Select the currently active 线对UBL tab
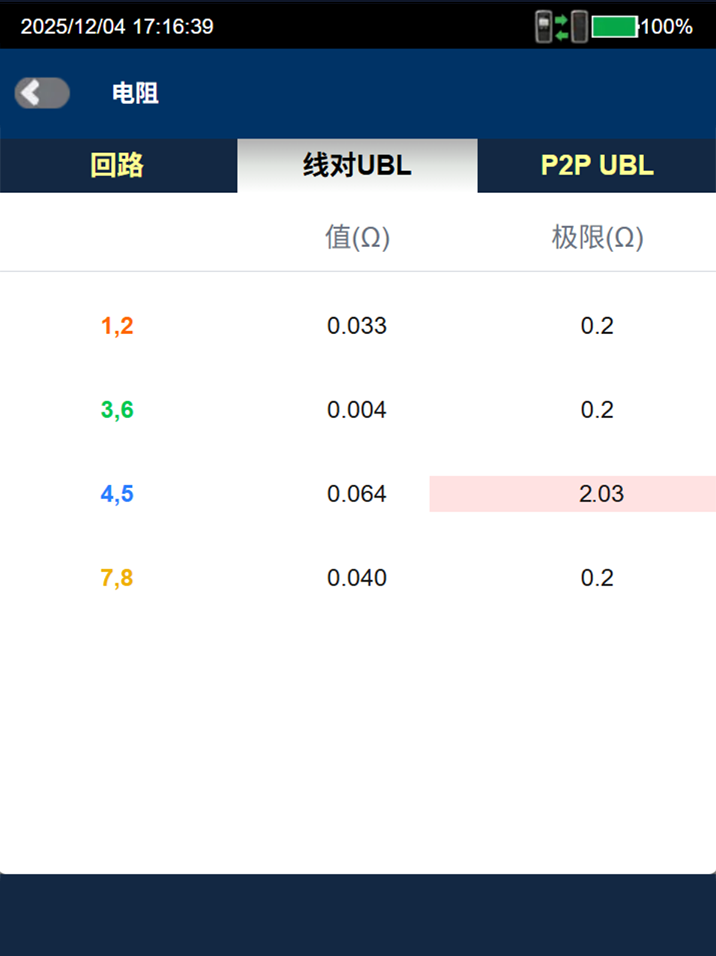Image resolution: width=716 pixels, height=956 pixels. coord(357,166)
